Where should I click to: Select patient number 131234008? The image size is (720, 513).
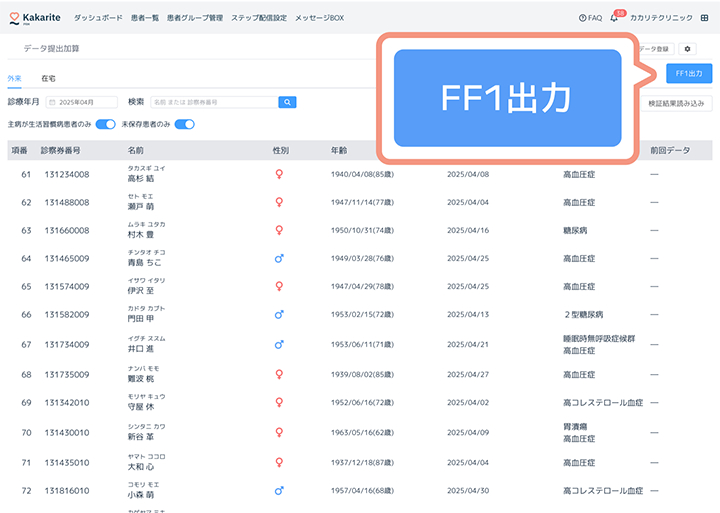[67, 175]
